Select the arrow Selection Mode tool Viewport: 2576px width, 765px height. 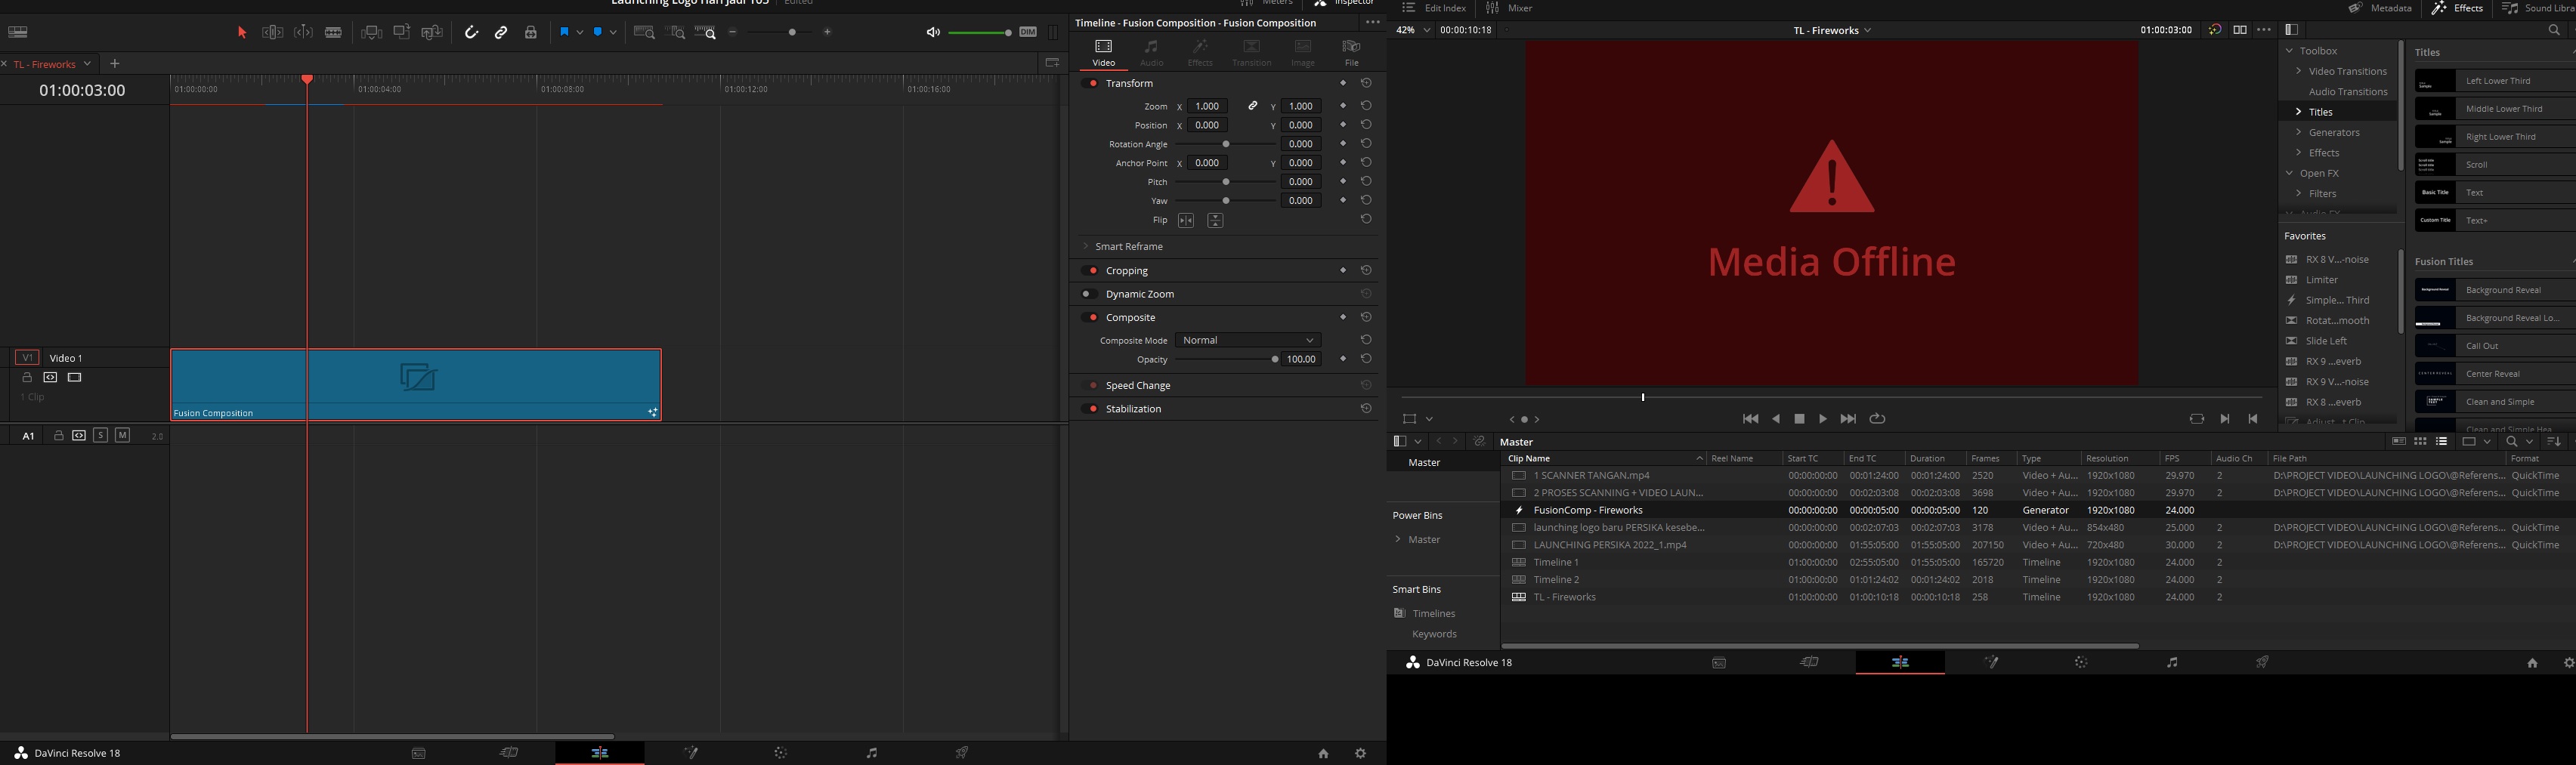click(241, 33)
